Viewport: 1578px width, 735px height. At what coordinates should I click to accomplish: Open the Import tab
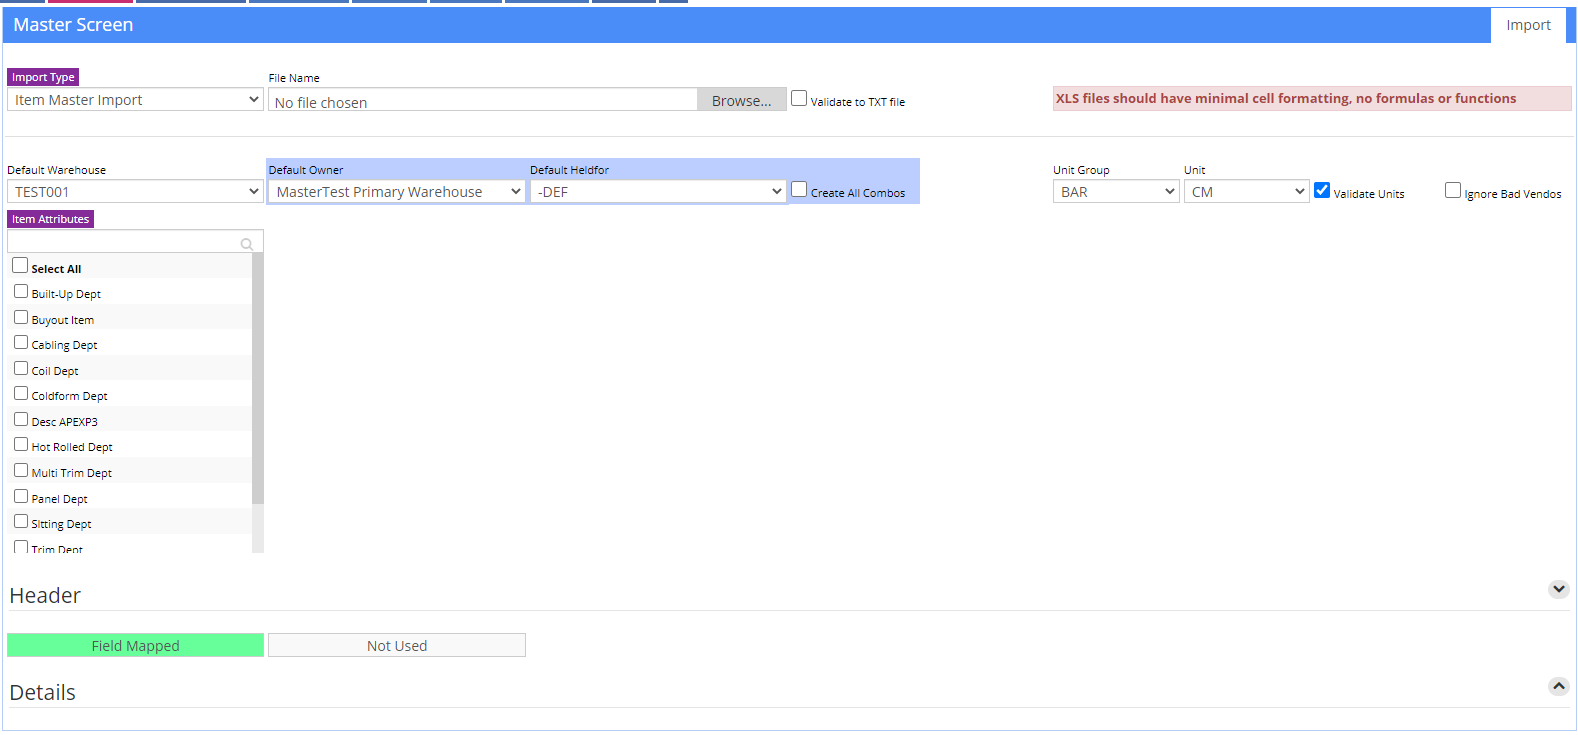tap(1528, 25)
